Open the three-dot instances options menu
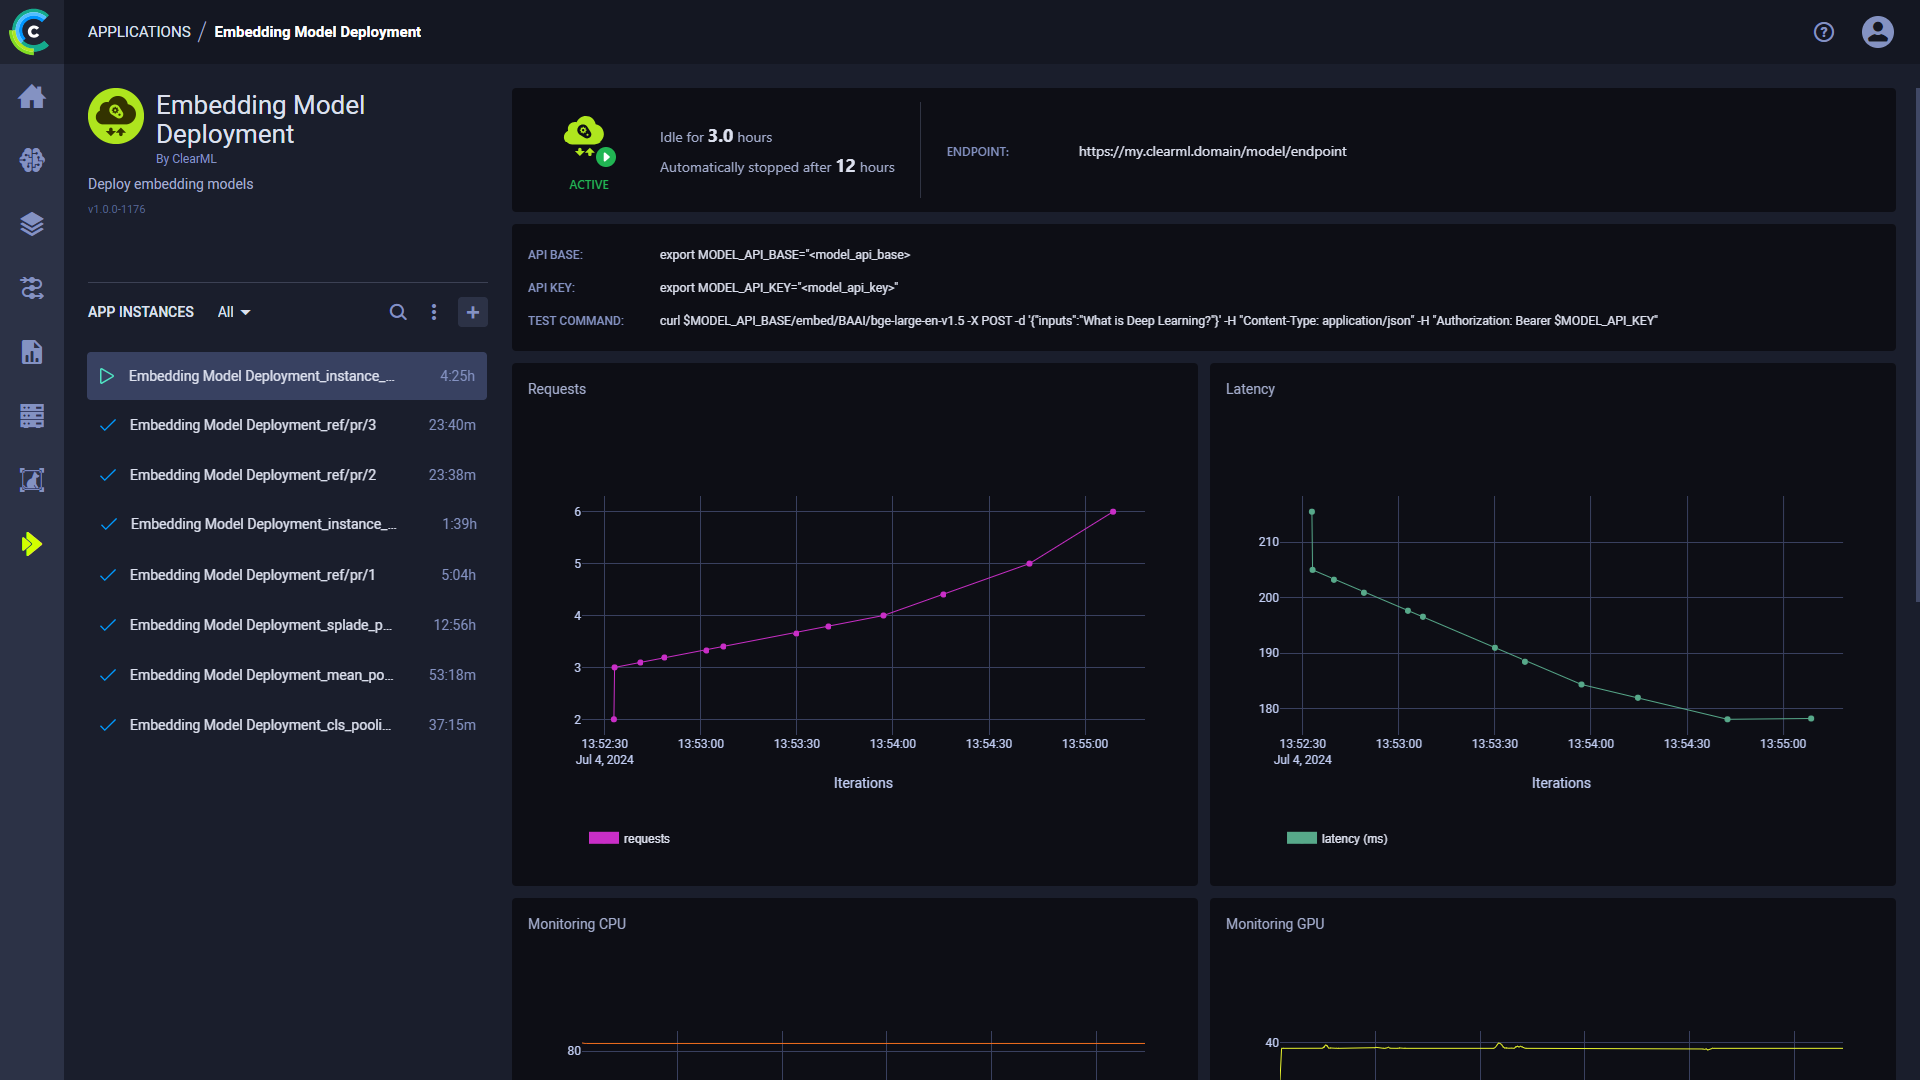This screenshot has width=1920, height=1080. 434,312
